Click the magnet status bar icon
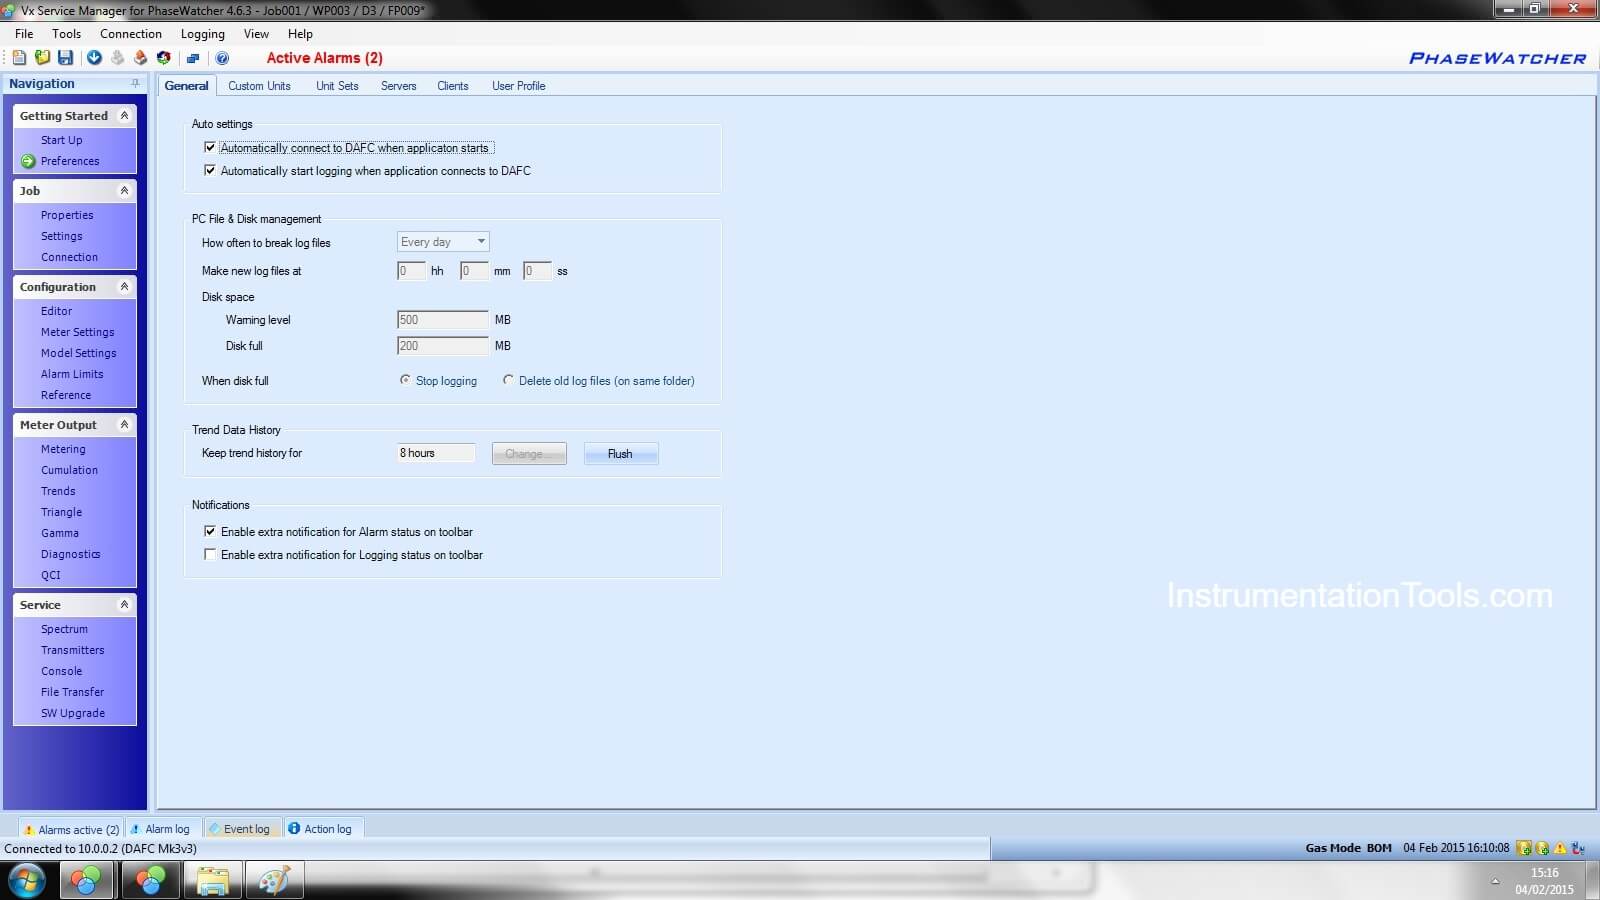 (1578, 848)
